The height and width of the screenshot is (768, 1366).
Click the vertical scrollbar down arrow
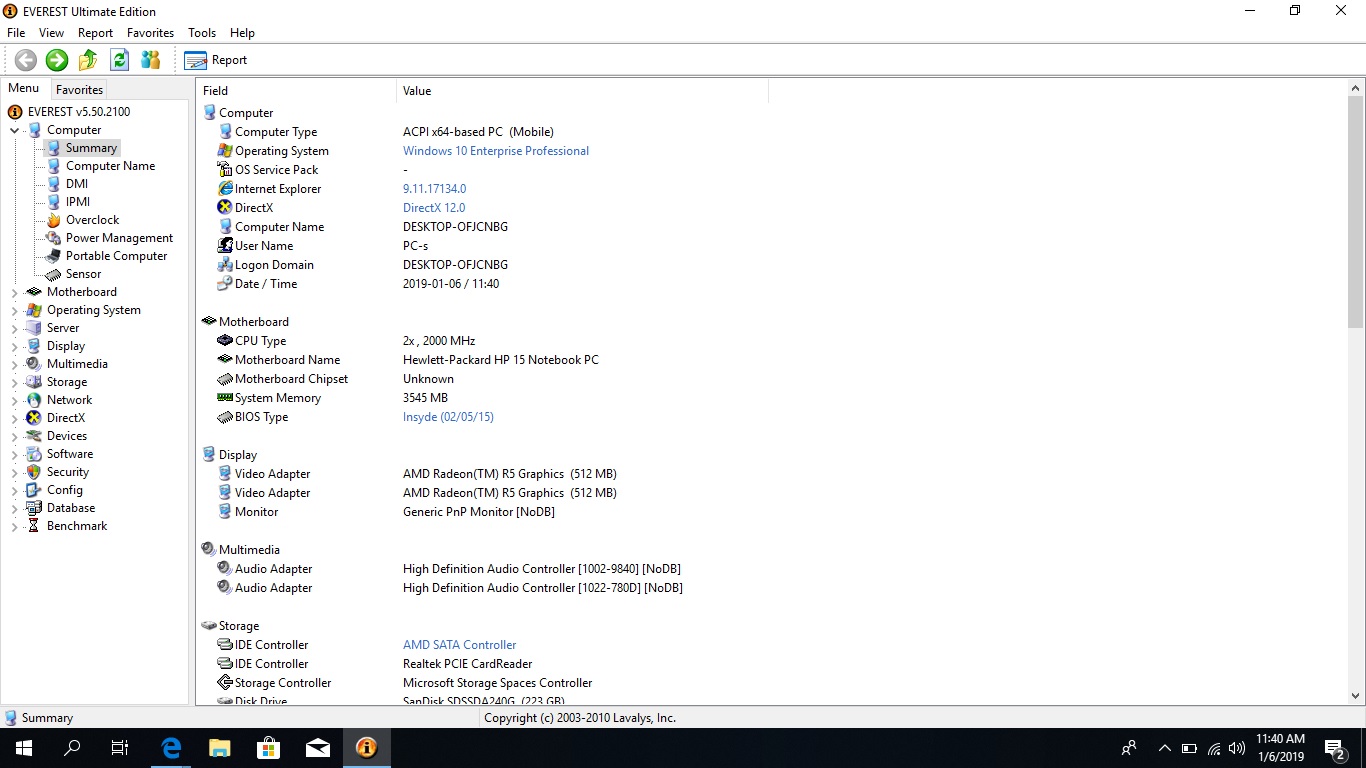1356,696
